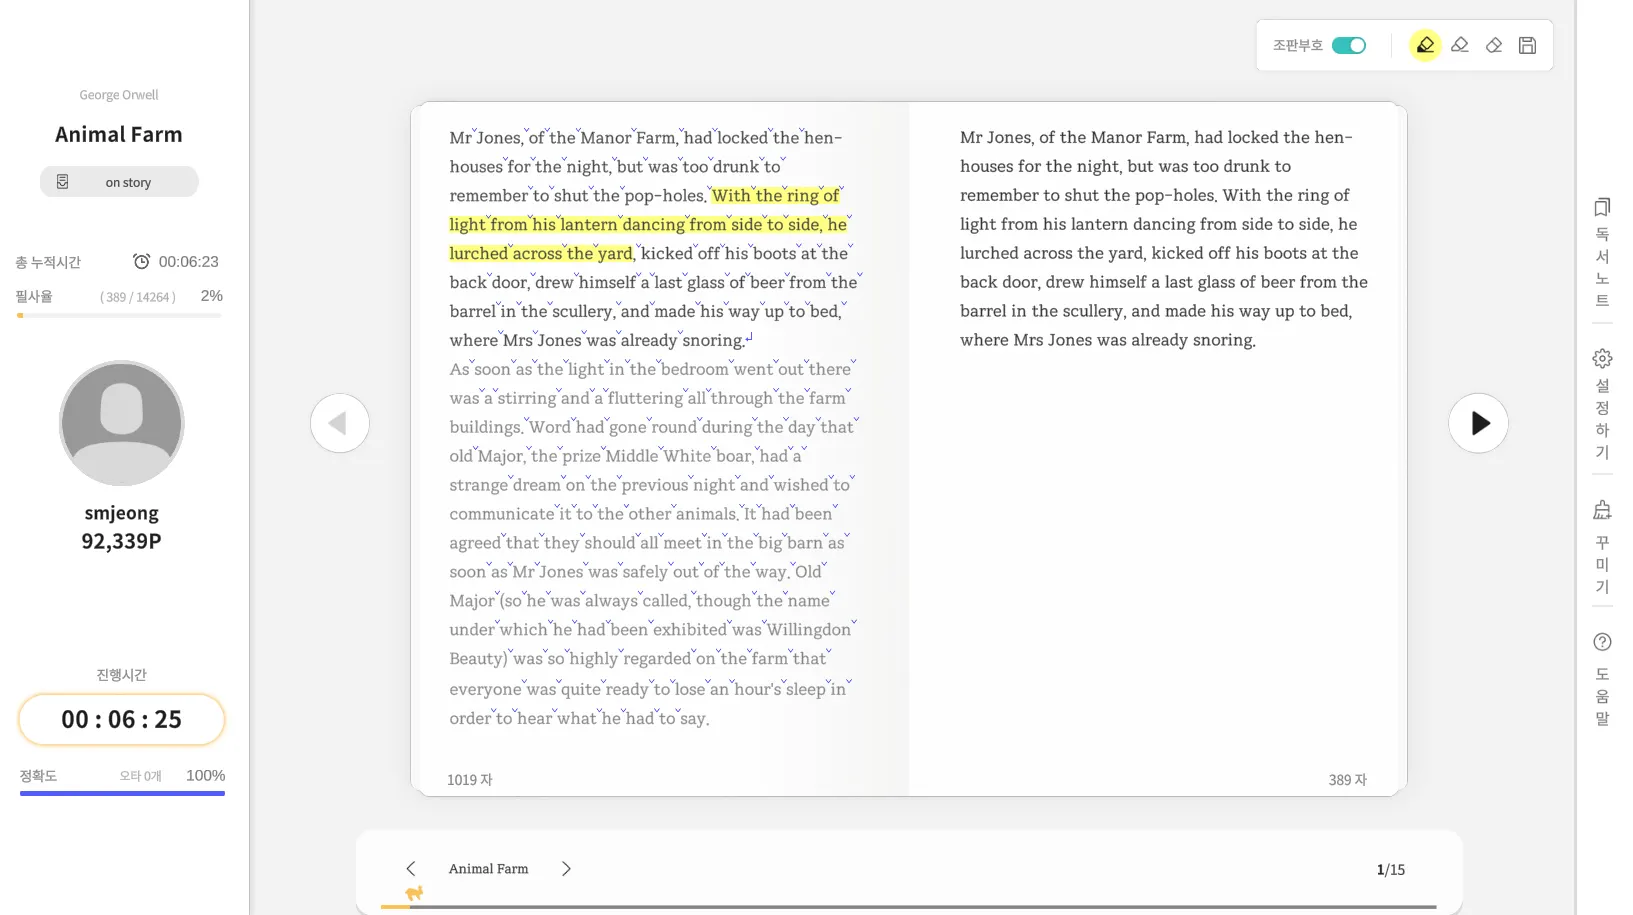Click the bottom chapter progress bar
Viewport: 1633px width, 915px height.
[908, 907]
